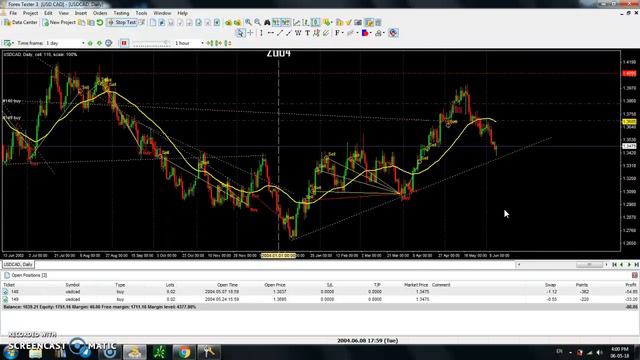
Task: Zoom out on the chart
Action: pos(258,22)
